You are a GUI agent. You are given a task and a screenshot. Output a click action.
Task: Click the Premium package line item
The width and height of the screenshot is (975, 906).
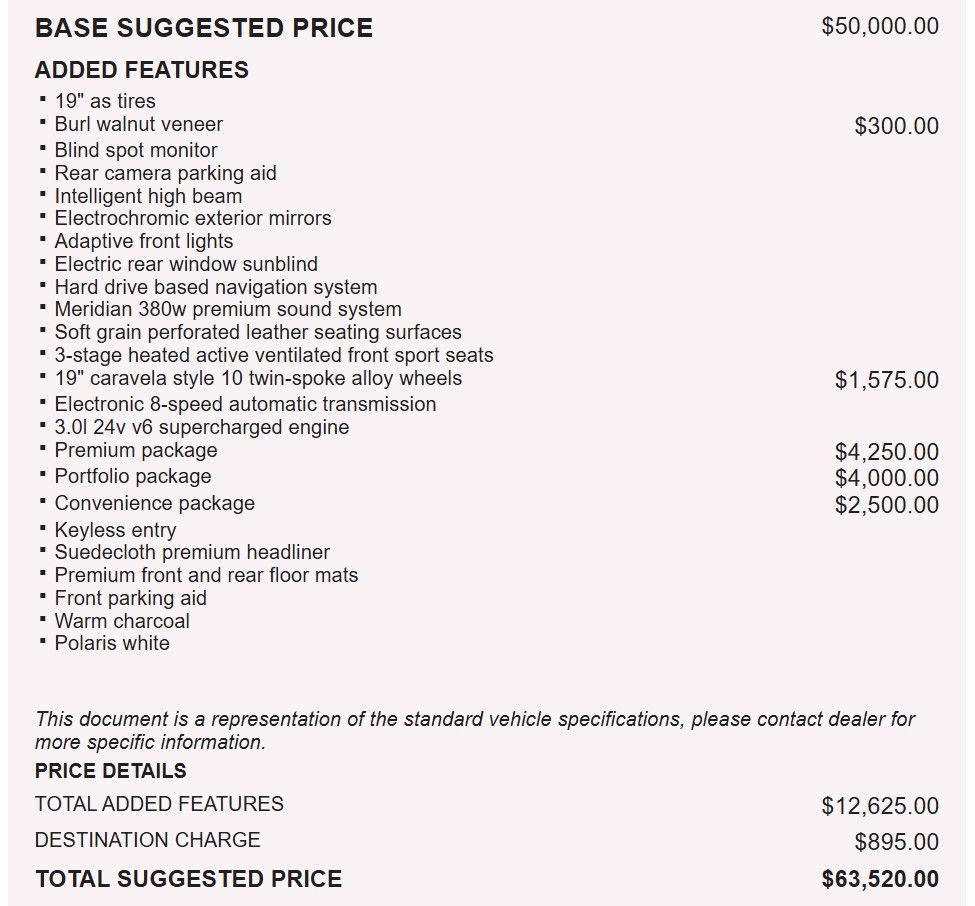point(135,451)
